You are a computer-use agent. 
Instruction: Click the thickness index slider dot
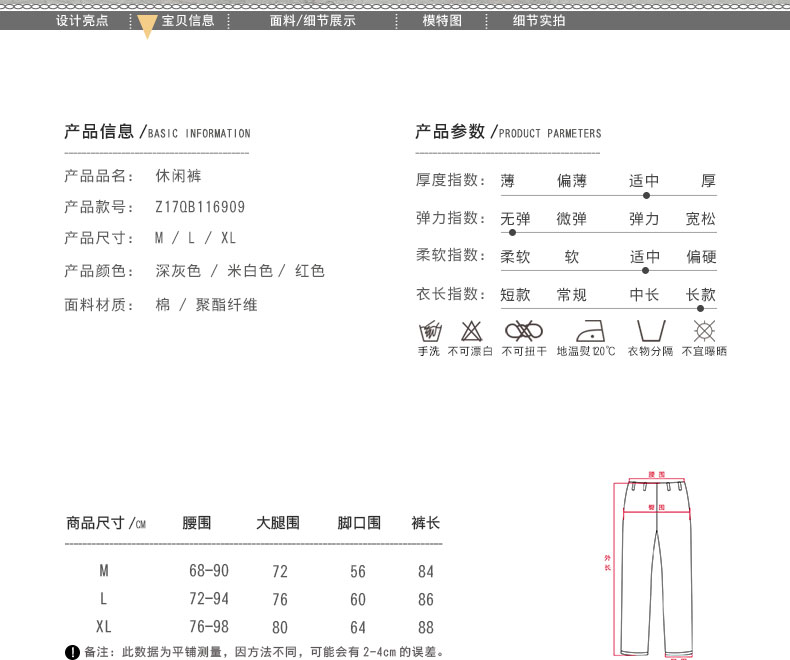pos(646,195)
